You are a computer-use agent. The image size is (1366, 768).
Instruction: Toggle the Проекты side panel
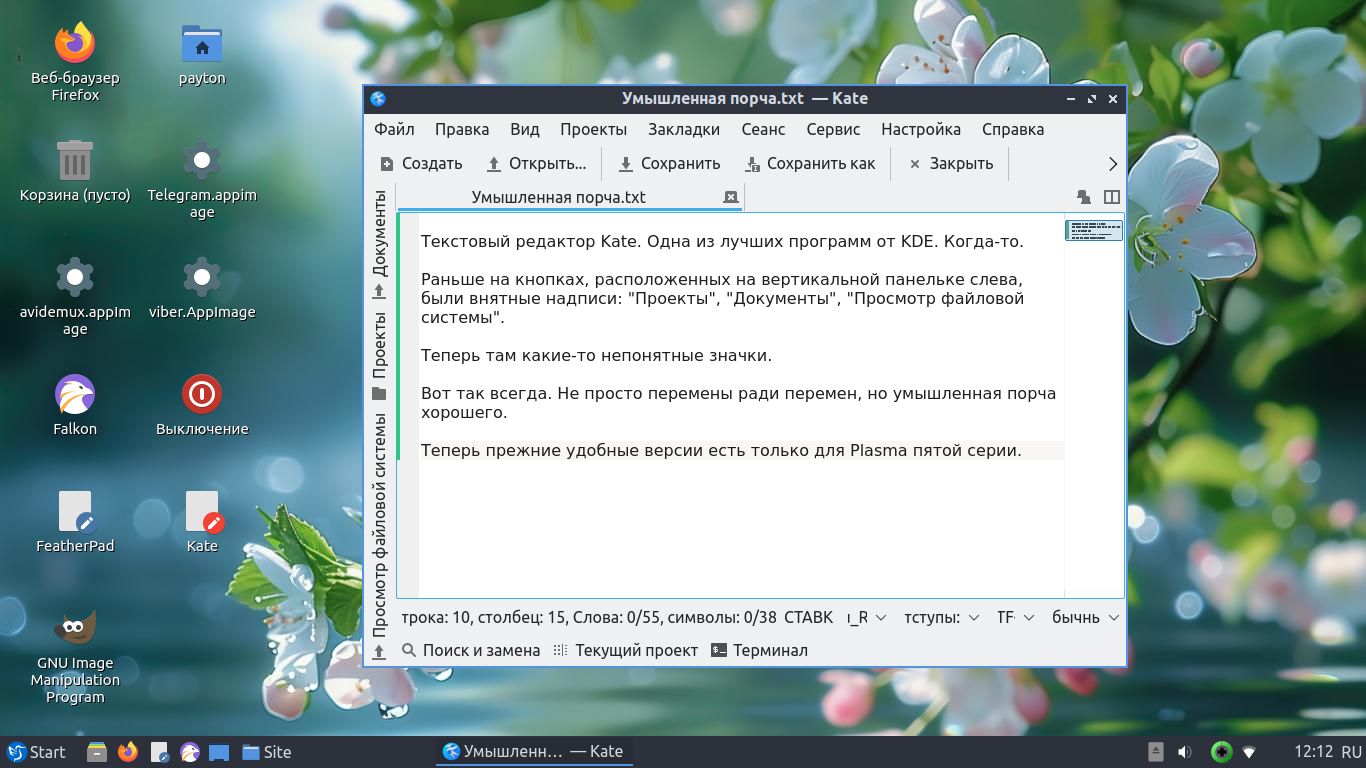(x=379, y=355)
